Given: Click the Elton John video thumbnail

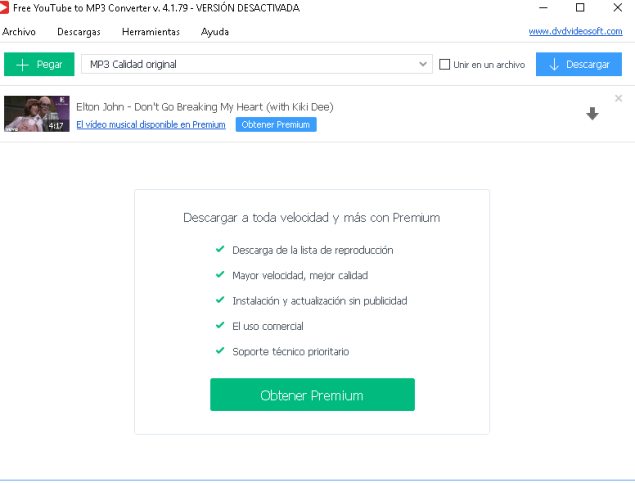Looking at the screenshot, I should [36, 114].
